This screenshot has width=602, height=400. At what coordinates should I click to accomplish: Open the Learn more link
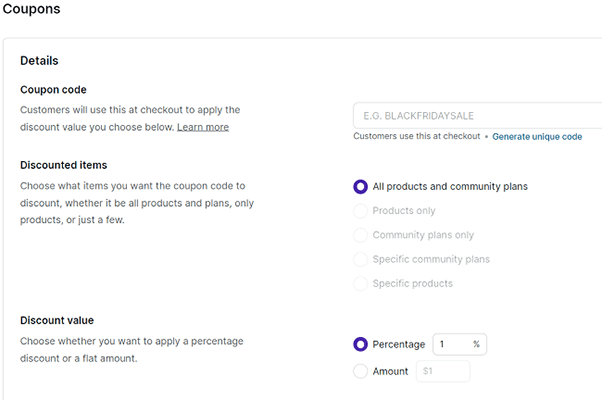coord(203,127)
